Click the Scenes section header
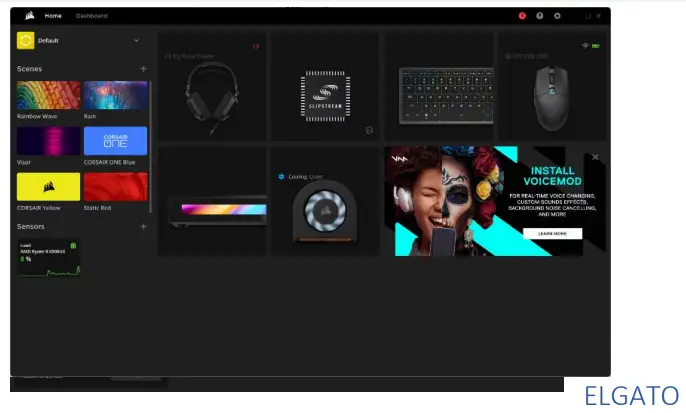The image size is (686, 413). click(x=29, y=69)
